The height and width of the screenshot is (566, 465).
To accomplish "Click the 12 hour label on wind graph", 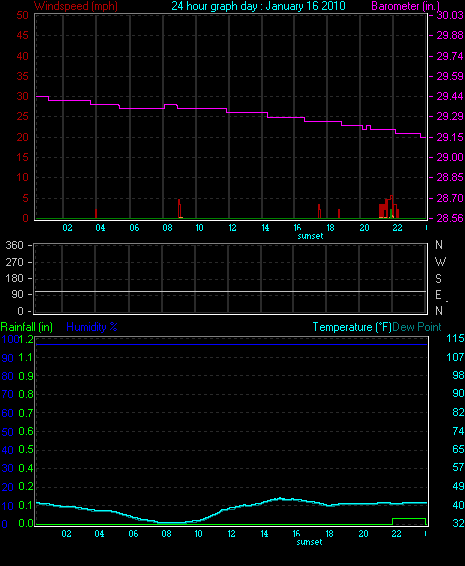I will [232, 228].
